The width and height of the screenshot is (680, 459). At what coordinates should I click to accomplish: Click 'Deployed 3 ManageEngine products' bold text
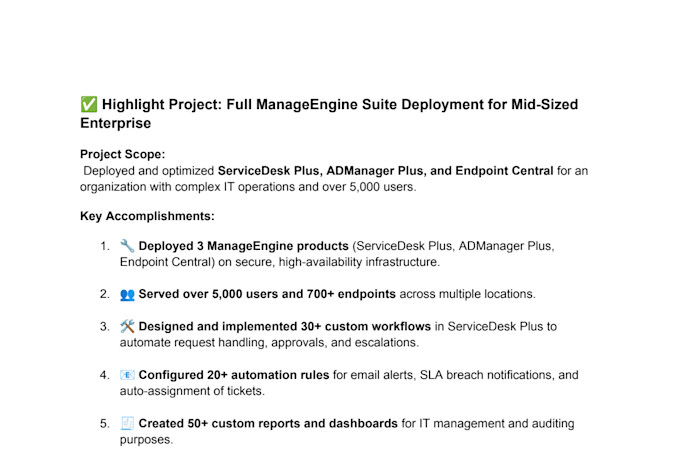point(244,246)
